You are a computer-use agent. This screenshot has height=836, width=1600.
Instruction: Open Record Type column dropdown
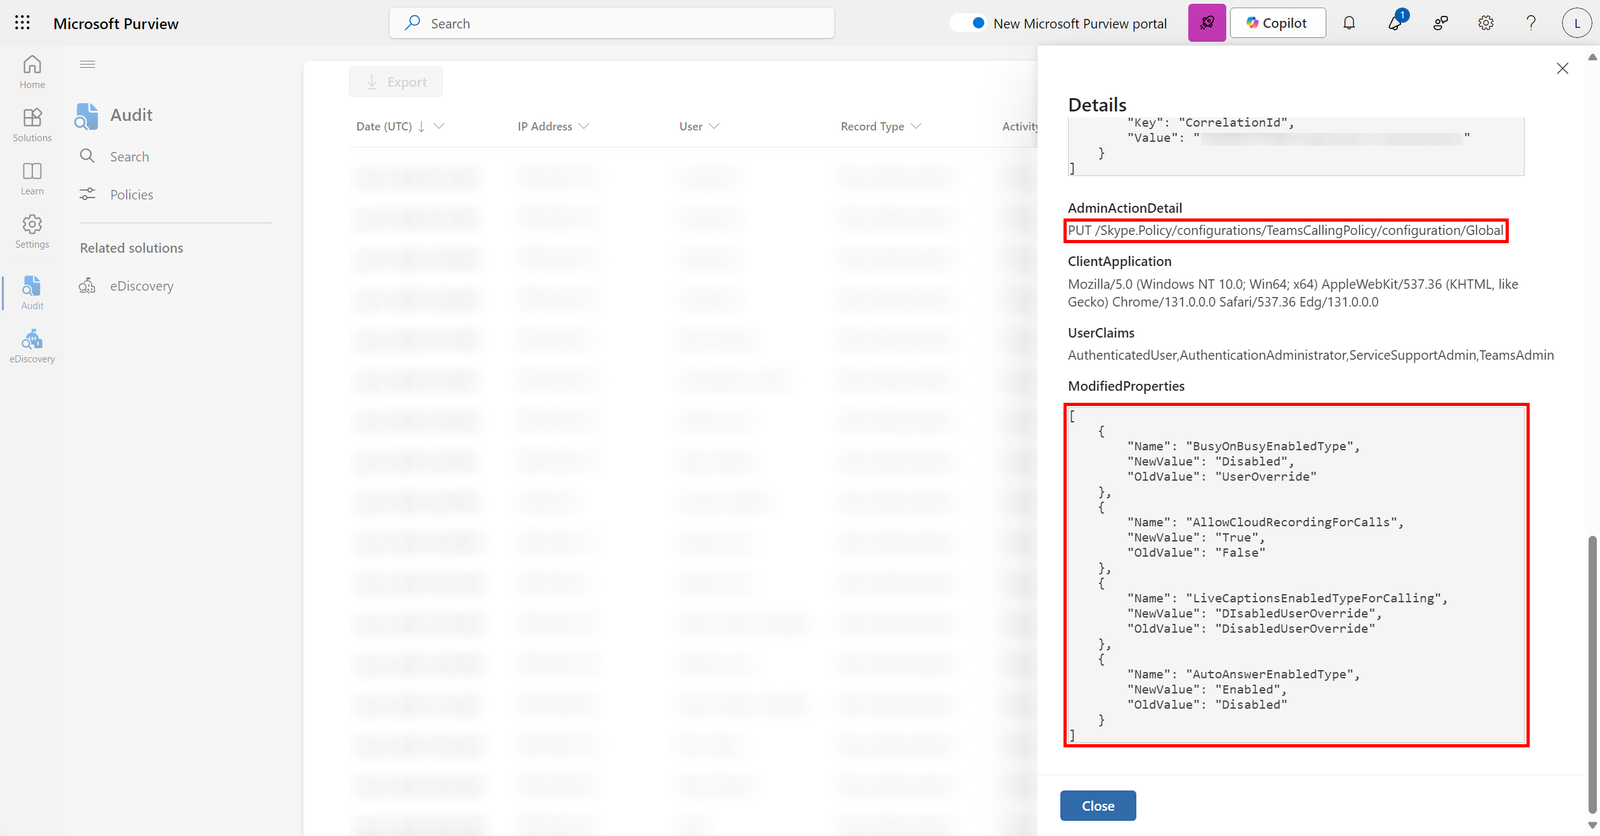(x=916, y=126)
